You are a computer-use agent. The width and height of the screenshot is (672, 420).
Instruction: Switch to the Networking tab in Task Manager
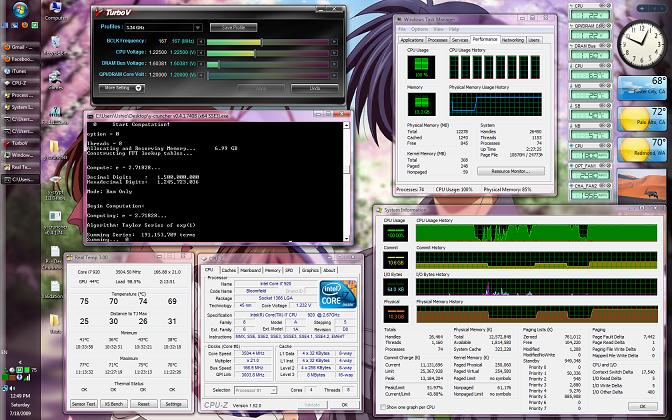point(513,39)
